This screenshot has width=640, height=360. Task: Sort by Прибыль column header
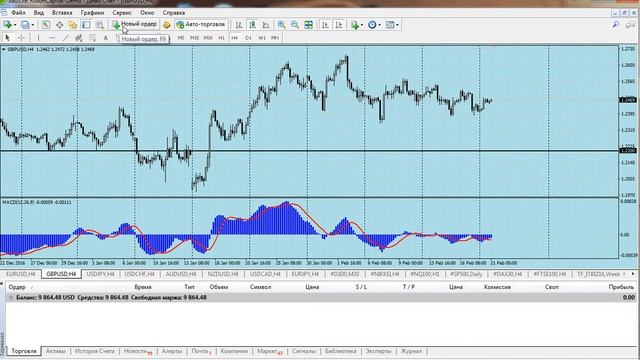(x=621, y=287)
